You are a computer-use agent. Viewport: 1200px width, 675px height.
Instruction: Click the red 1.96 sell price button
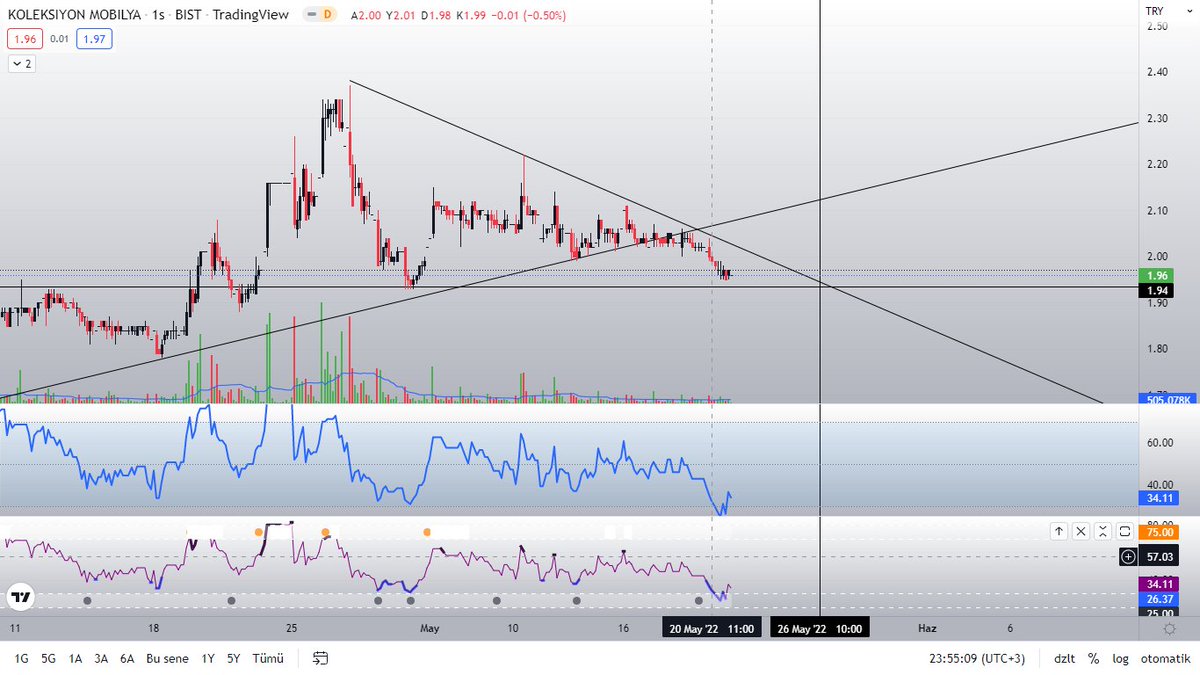24,39
